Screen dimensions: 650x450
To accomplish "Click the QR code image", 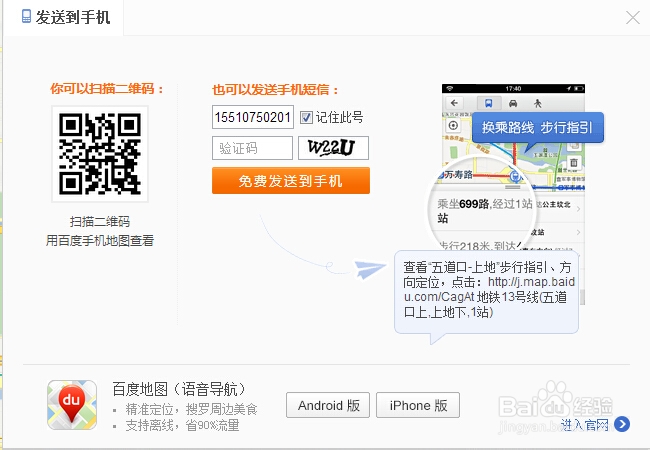I will tap(100, 154).
